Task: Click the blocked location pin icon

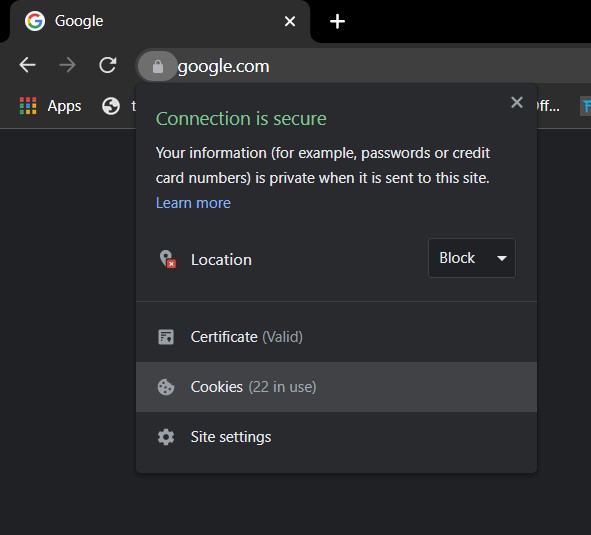Action: click(167, 259)
